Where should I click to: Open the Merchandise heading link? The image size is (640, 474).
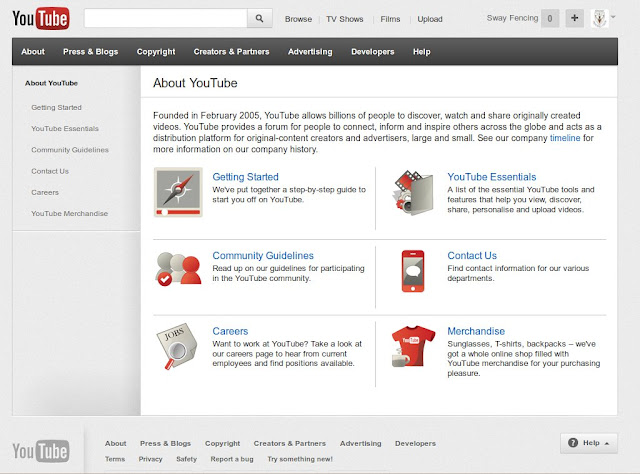point(476,331)
